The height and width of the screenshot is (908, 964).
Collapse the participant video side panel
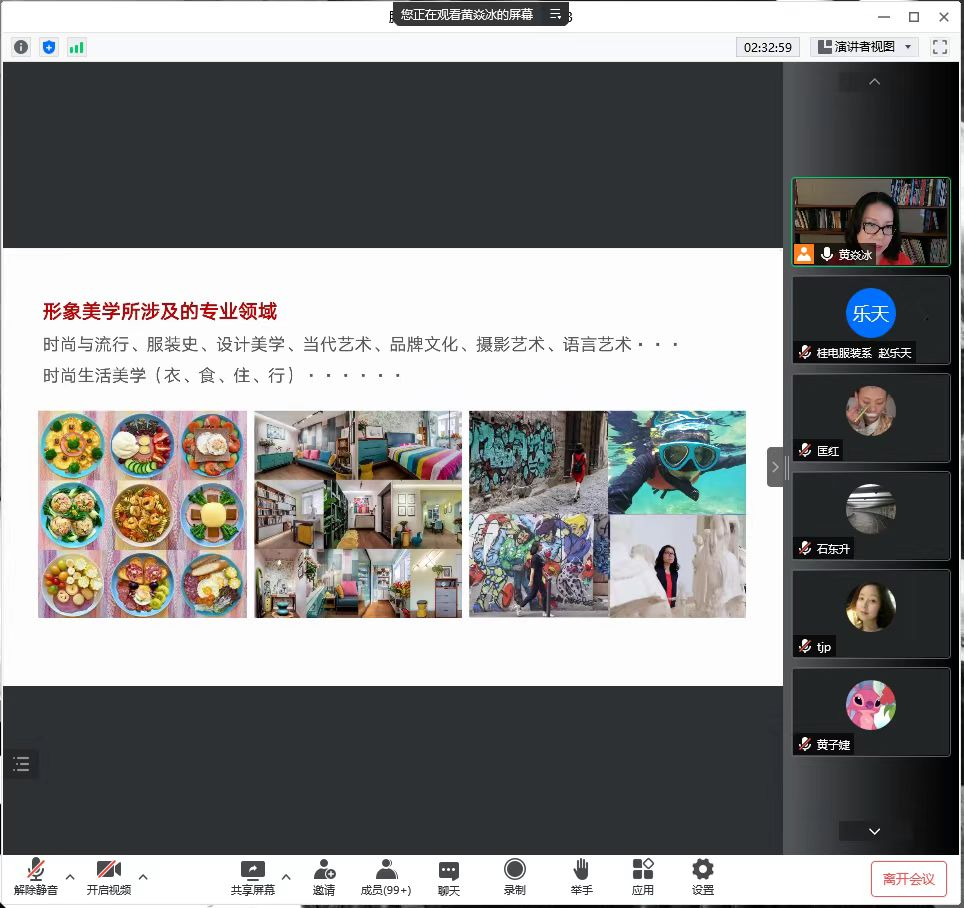(x=775, y=467)
